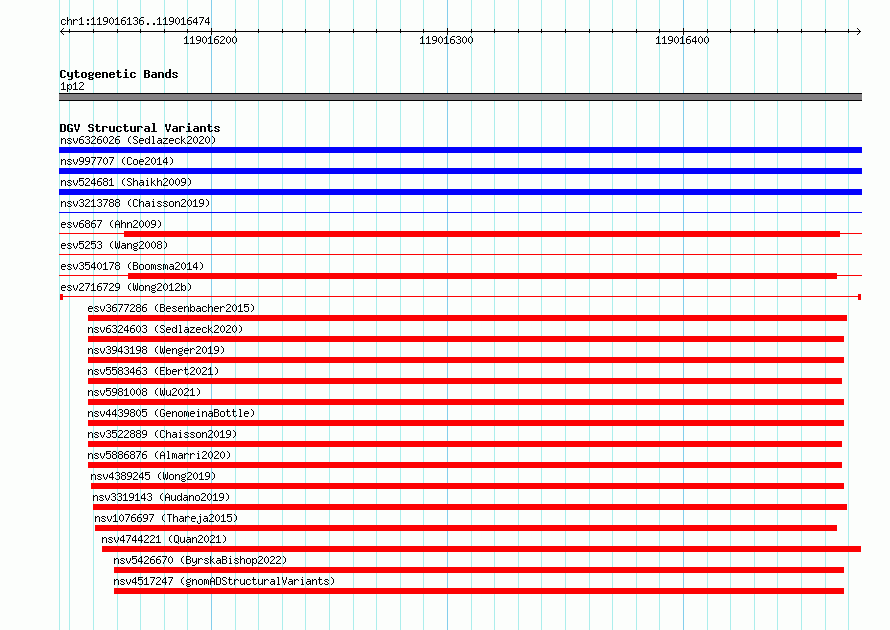Open variant nsv3319143 (Audano2019) label
Image resolution: width=890 pixels, height=630 pixels.
161,497
